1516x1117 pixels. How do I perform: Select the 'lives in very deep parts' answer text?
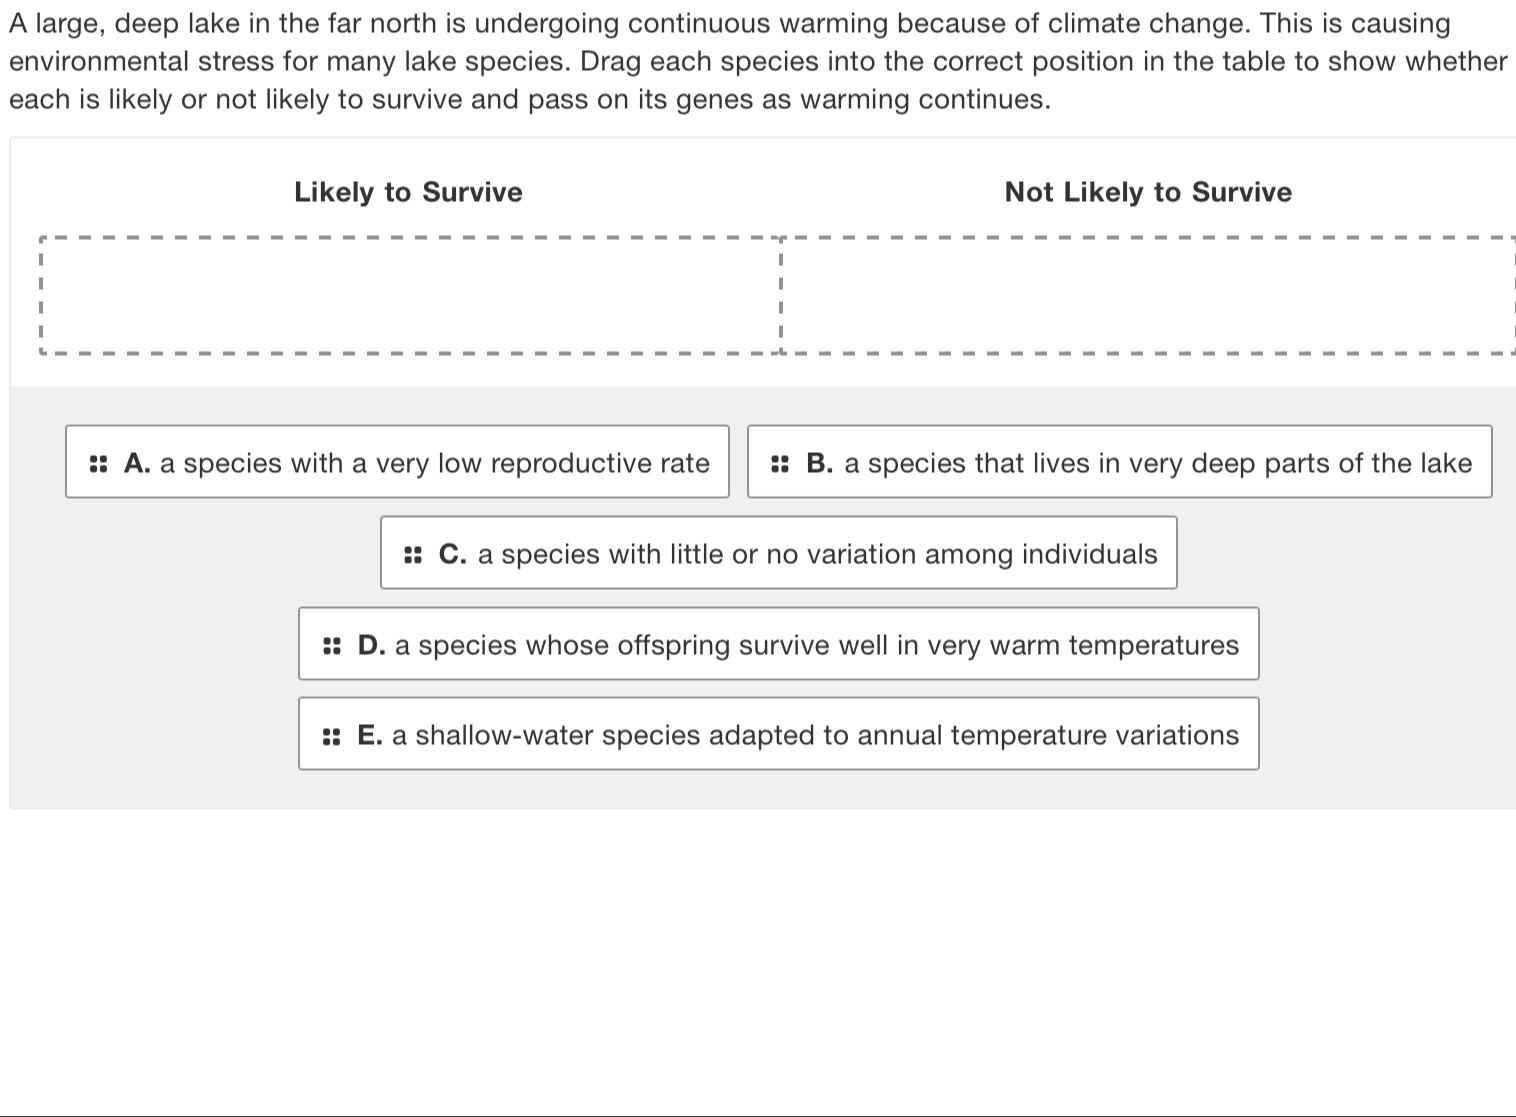click(1157, 464)
